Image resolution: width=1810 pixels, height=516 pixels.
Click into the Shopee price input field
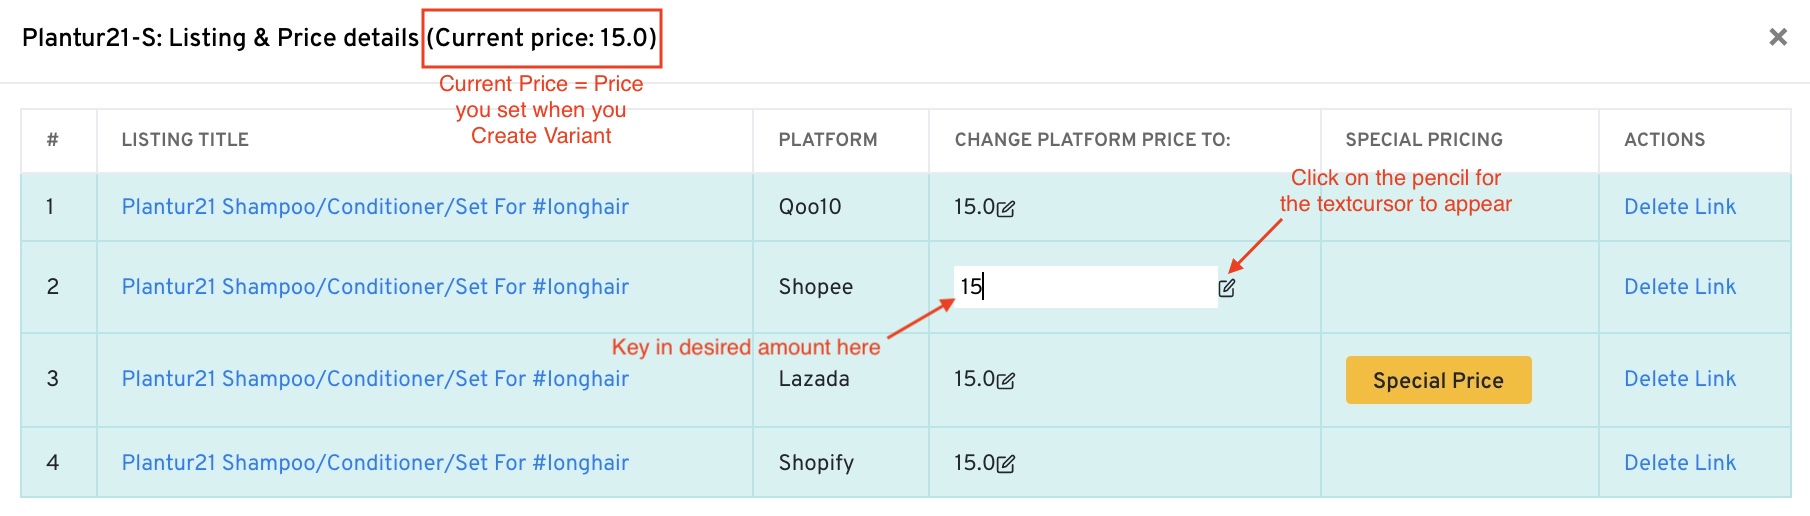click(x=1085, y=287)
